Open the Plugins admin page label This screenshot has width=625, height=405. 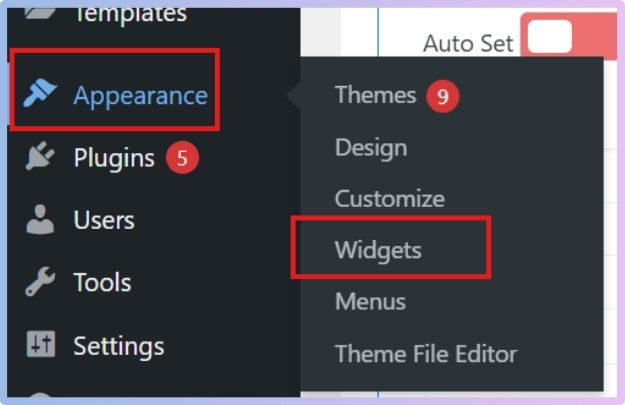click(114, 158)
